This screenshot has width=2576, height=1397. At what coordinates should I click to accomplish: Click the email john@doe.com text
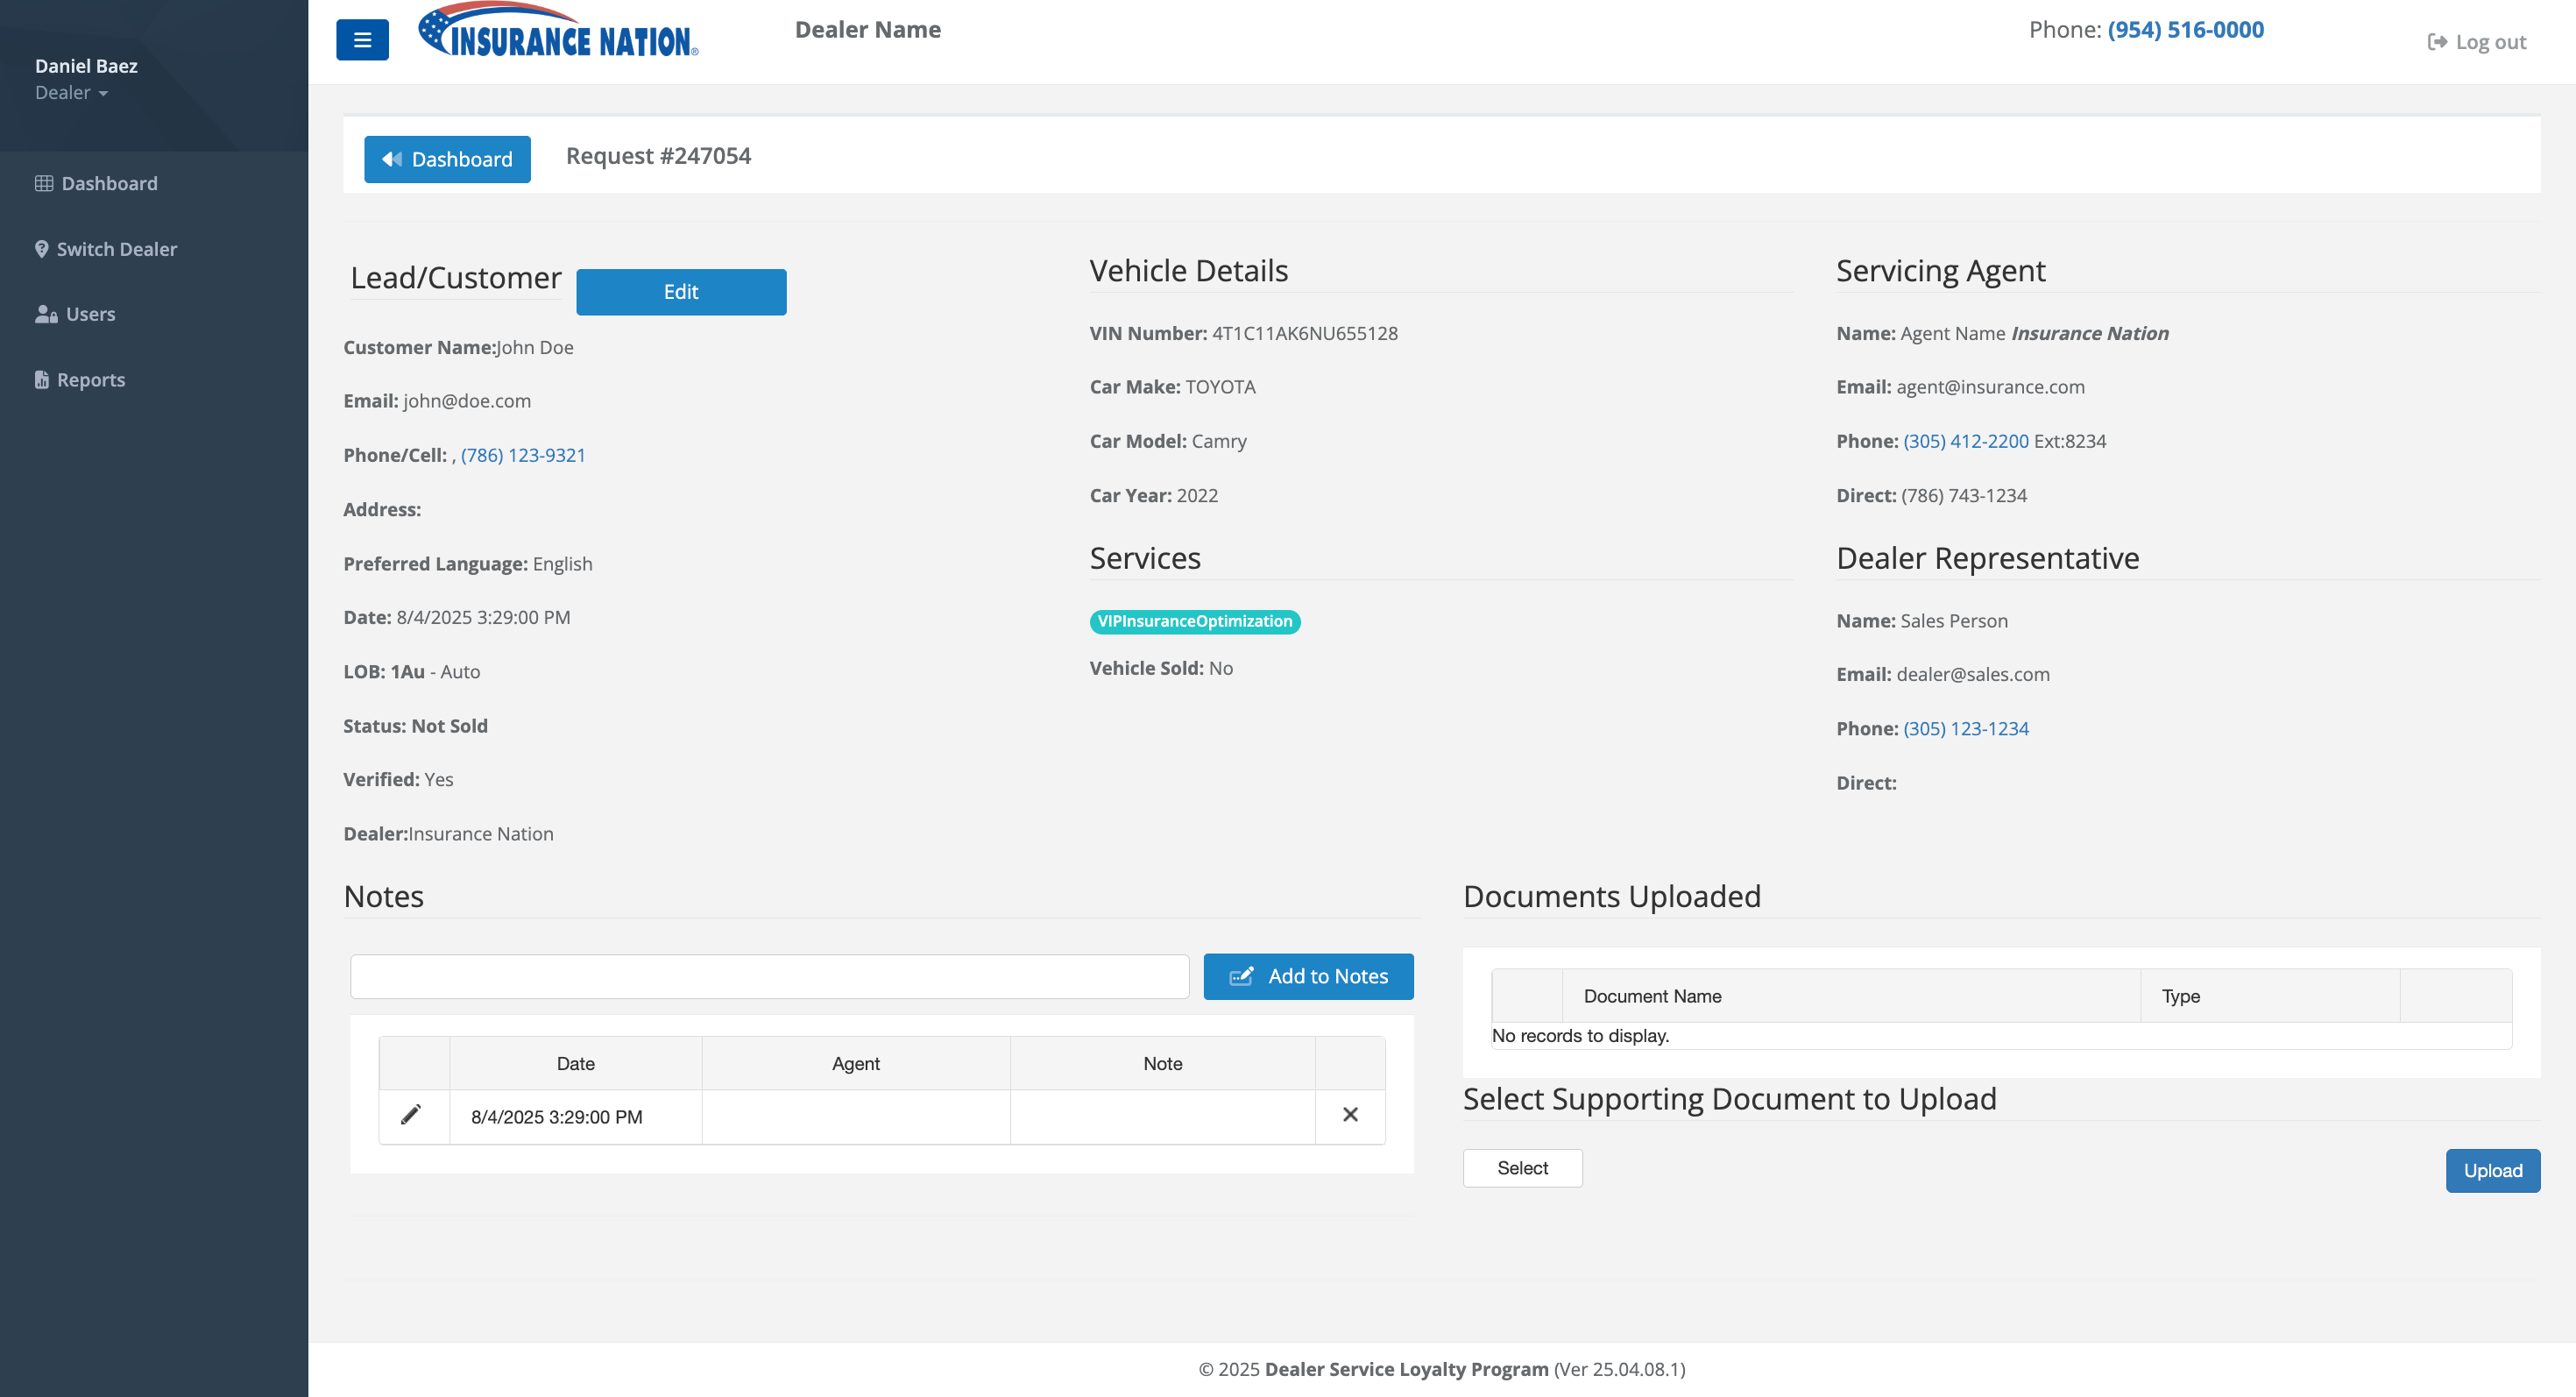click(467, 401)
